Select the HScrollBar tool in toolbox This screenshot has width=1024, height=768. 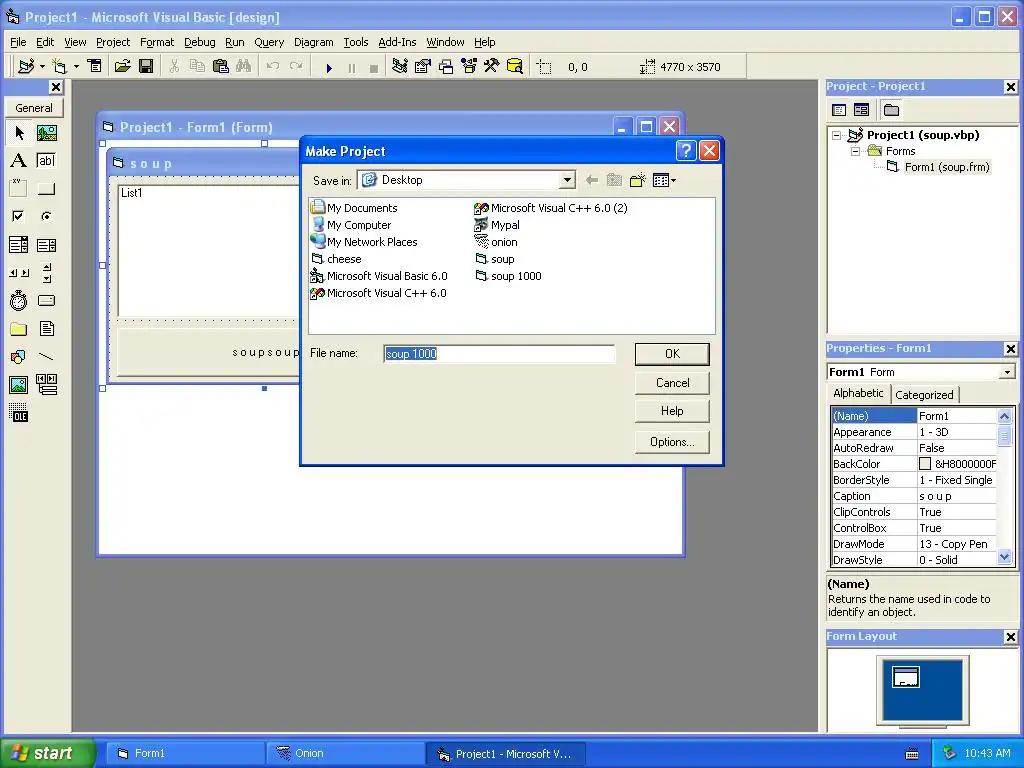point(19,273)
